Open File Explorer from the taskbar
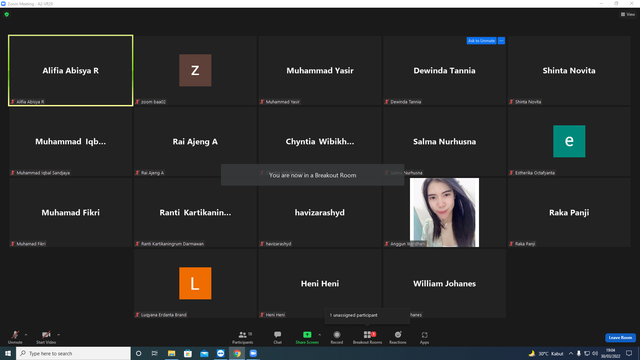This screenshot has width=640, height=360. 171,353
